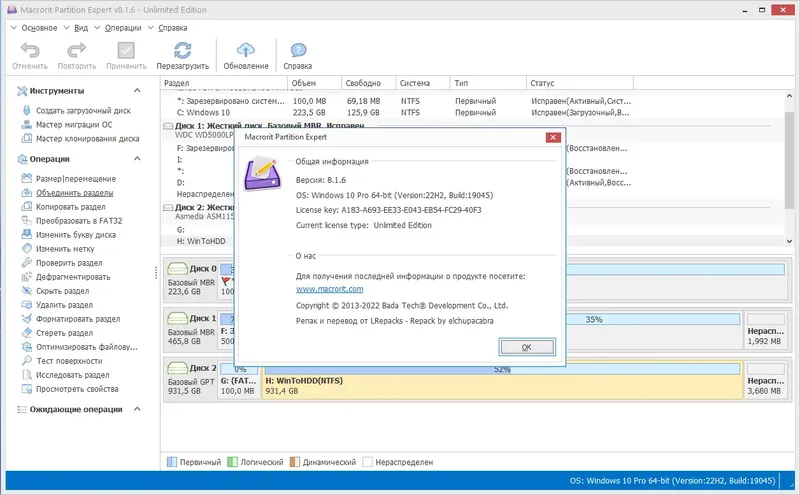Select Дефрагментировать operation
The width and height of the screenshot is (800, 495).
point(73,277)
